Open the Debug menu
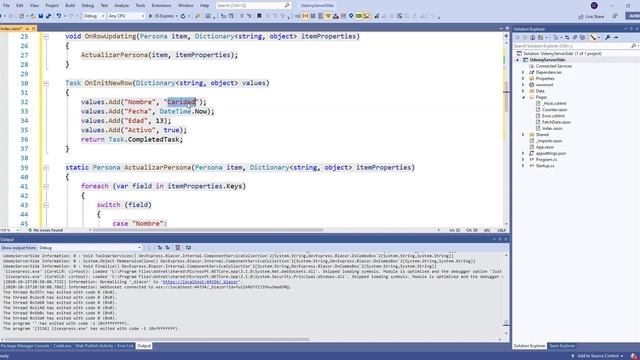This screenshot has width=640, height=360. pos(87,5)
